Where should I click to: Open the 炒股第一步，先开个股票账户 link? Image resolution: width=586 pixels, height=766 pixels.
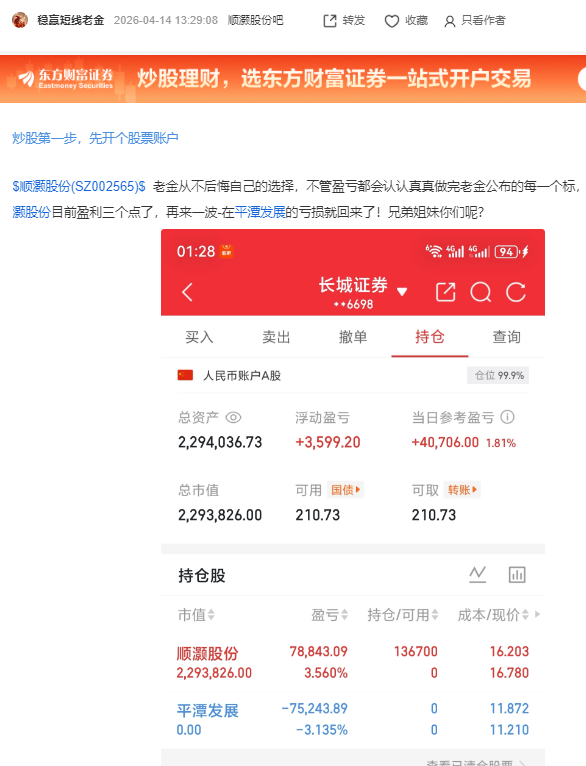tap(95, 138)
